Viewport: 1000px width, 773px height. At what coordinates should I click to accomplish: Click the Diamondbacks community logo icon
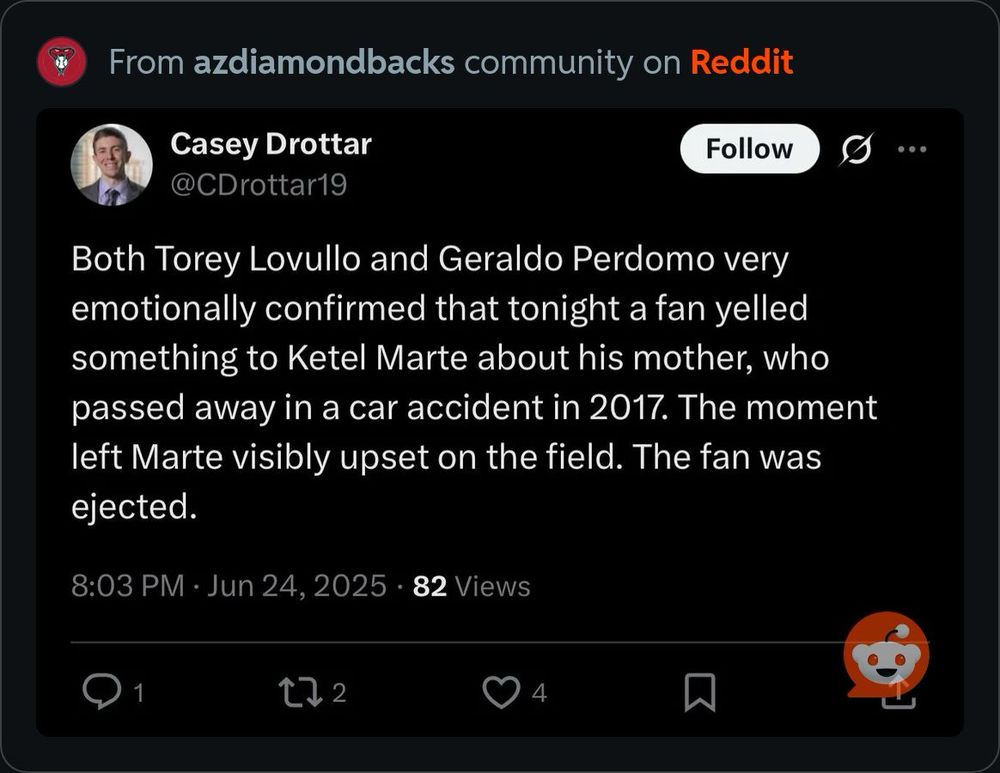pos(61,62)
